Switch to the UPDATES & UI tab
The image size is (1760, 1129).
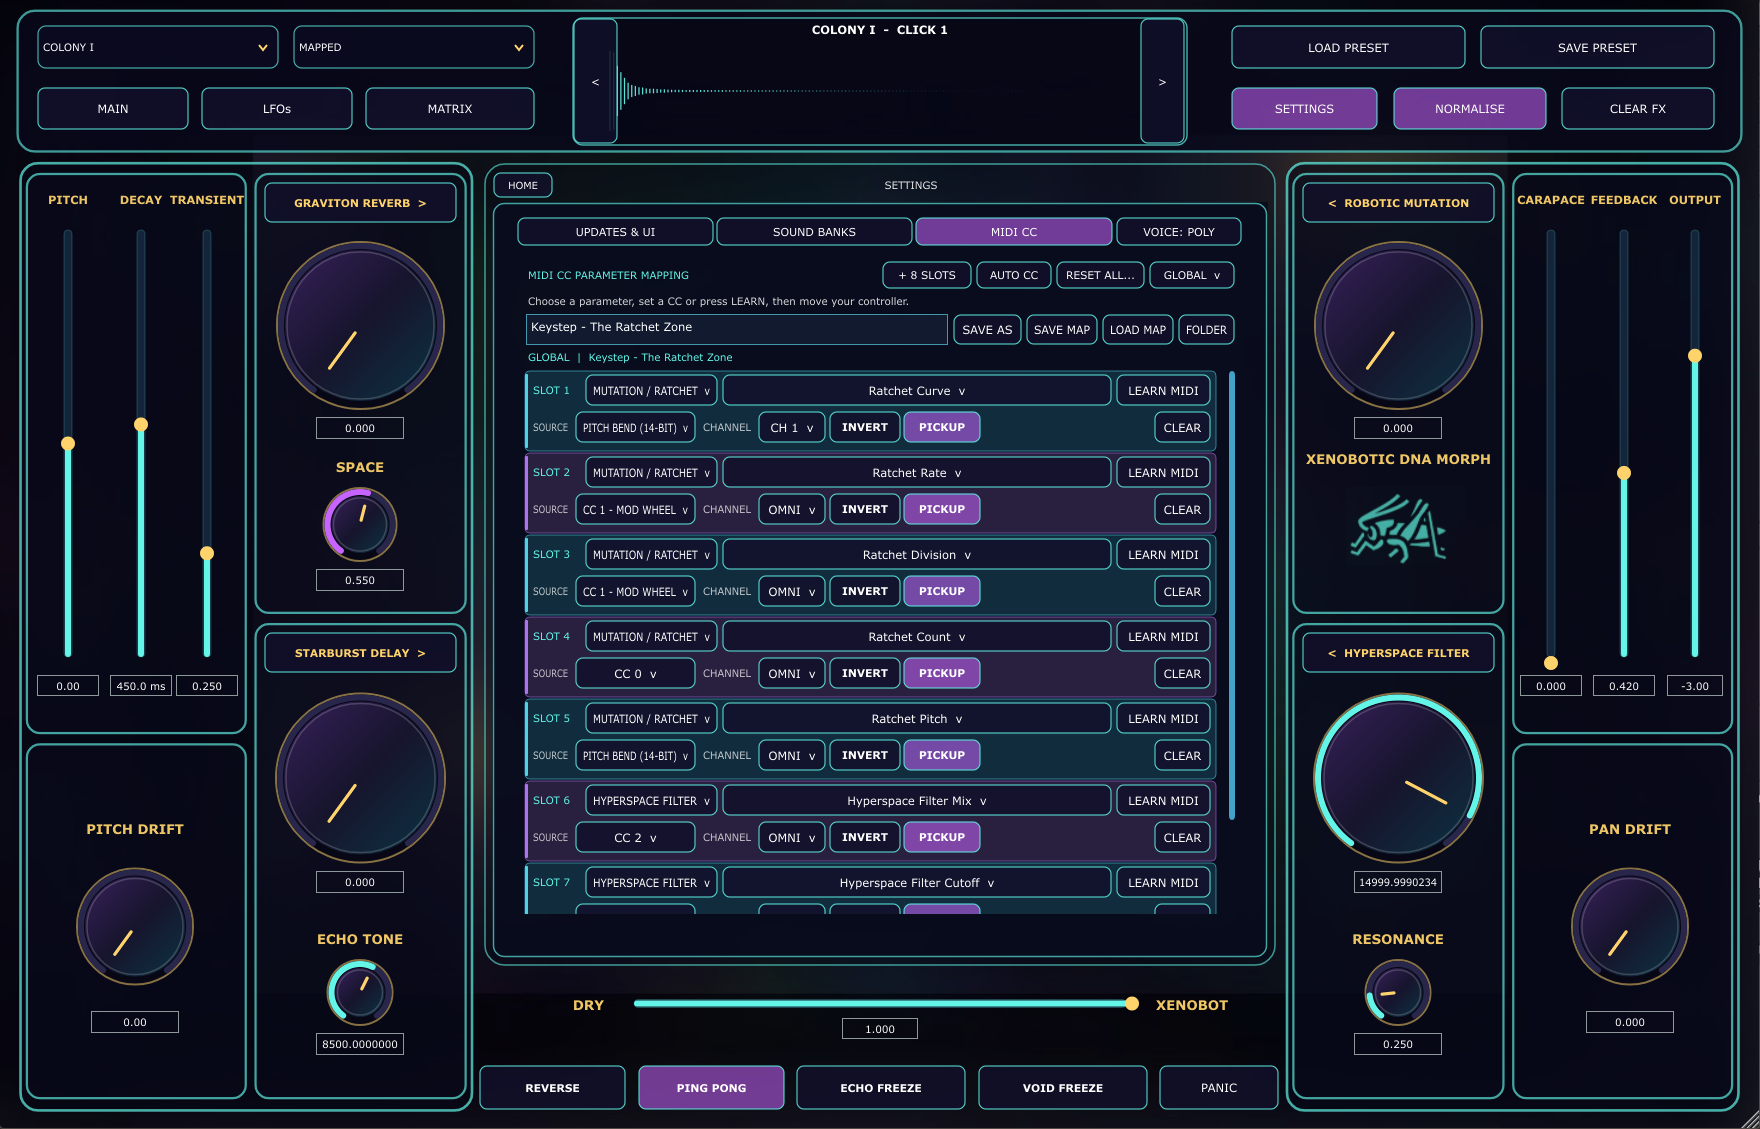tap(615, 232)
